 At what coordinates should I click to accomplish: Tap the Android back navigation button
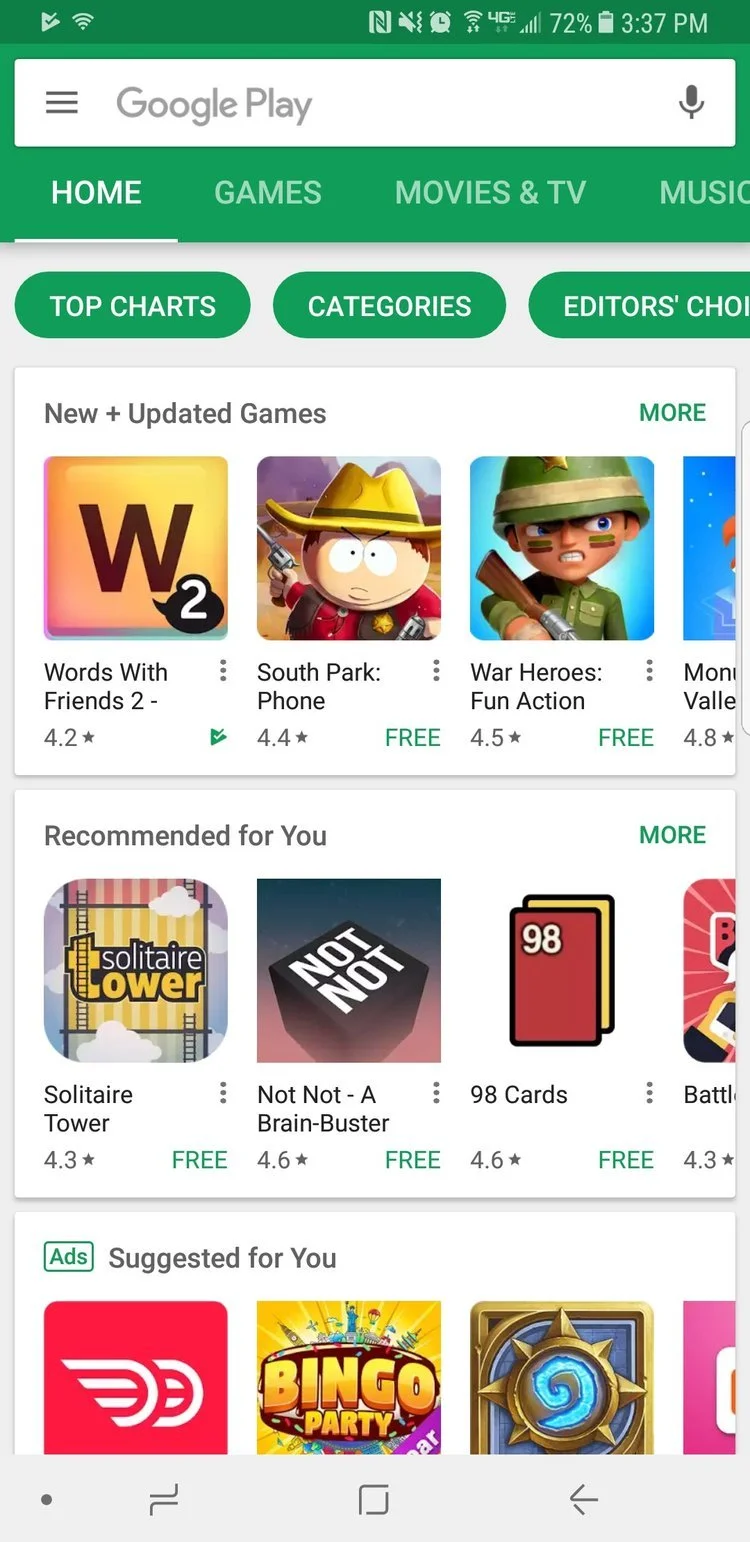tap(583, 1499)
